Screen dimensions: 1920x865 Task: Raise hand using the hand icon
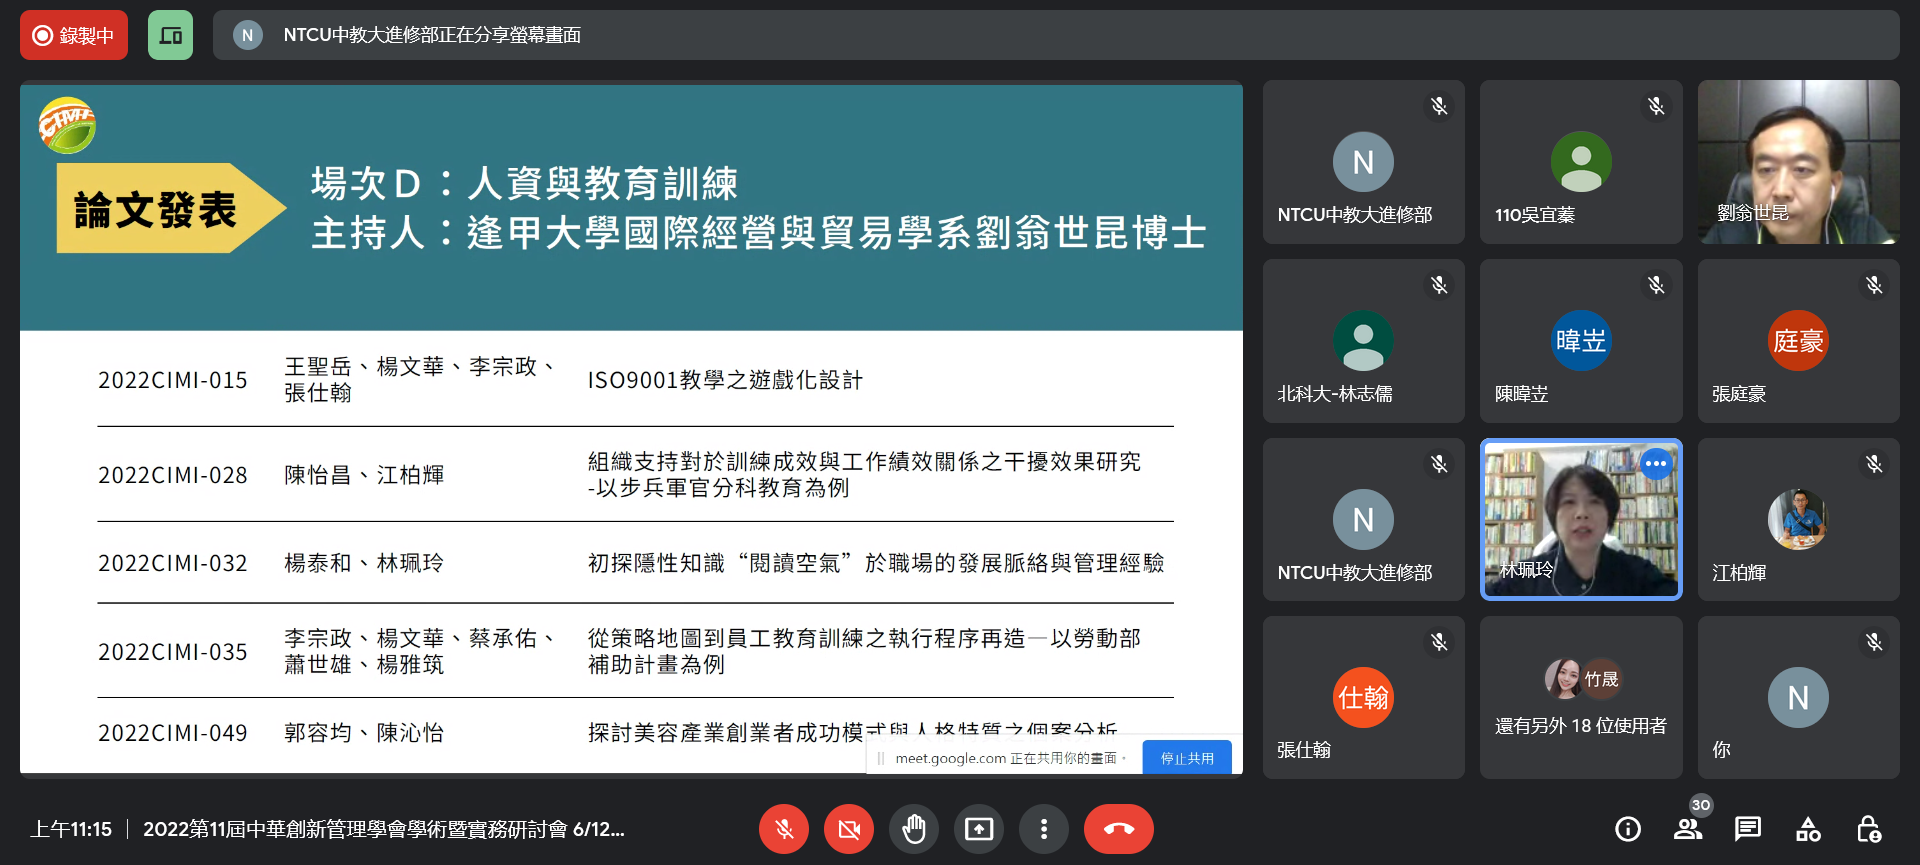coord(914,829)
